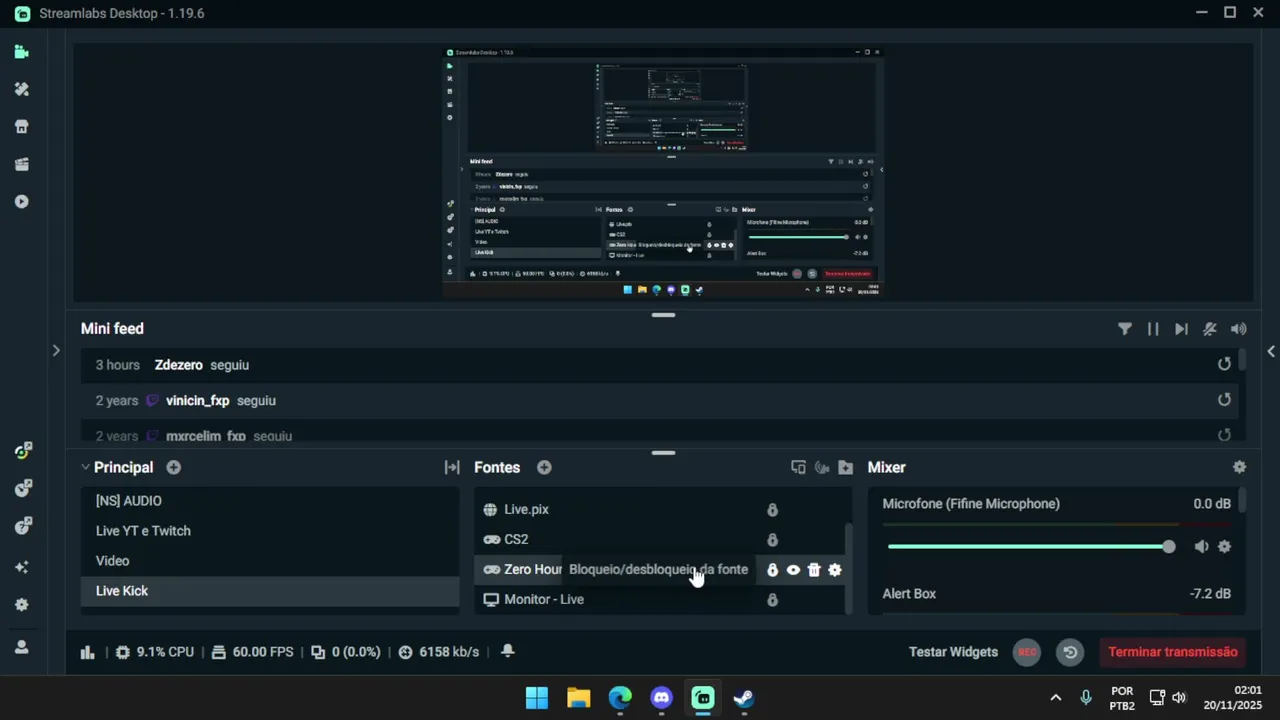Image resolution: width=1280 pixels, height=720 pixels.
Task: Open performance stats bar-chart icon
Action: pyautogui.click(x=88, y=652)
